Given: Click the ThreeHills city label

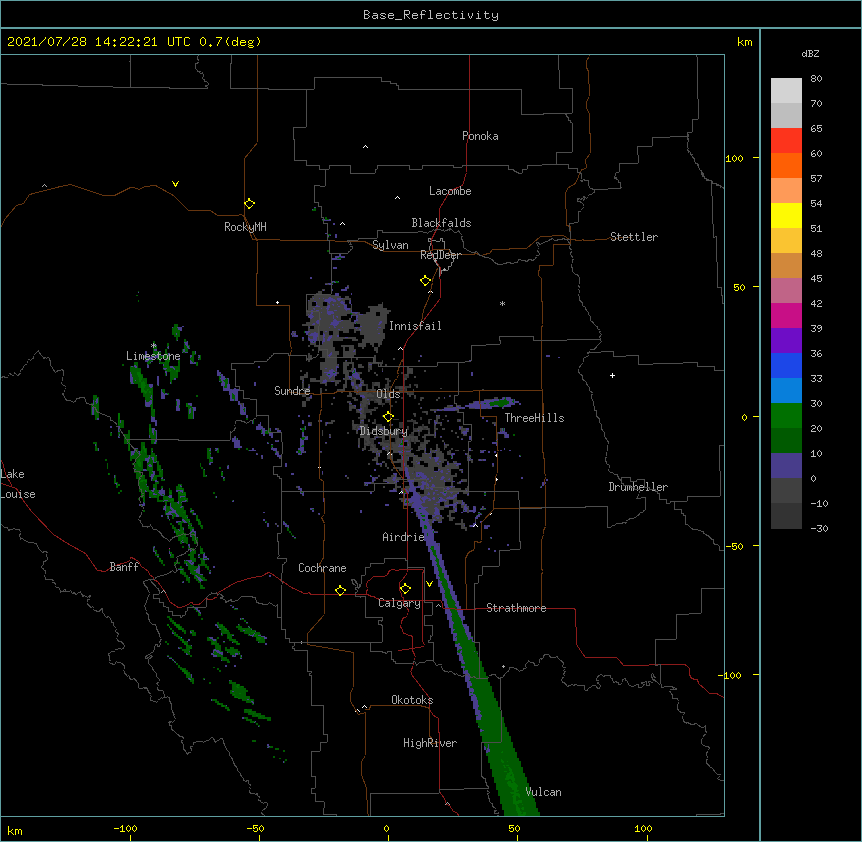Looking at the screenshot, I should point(534,418).
